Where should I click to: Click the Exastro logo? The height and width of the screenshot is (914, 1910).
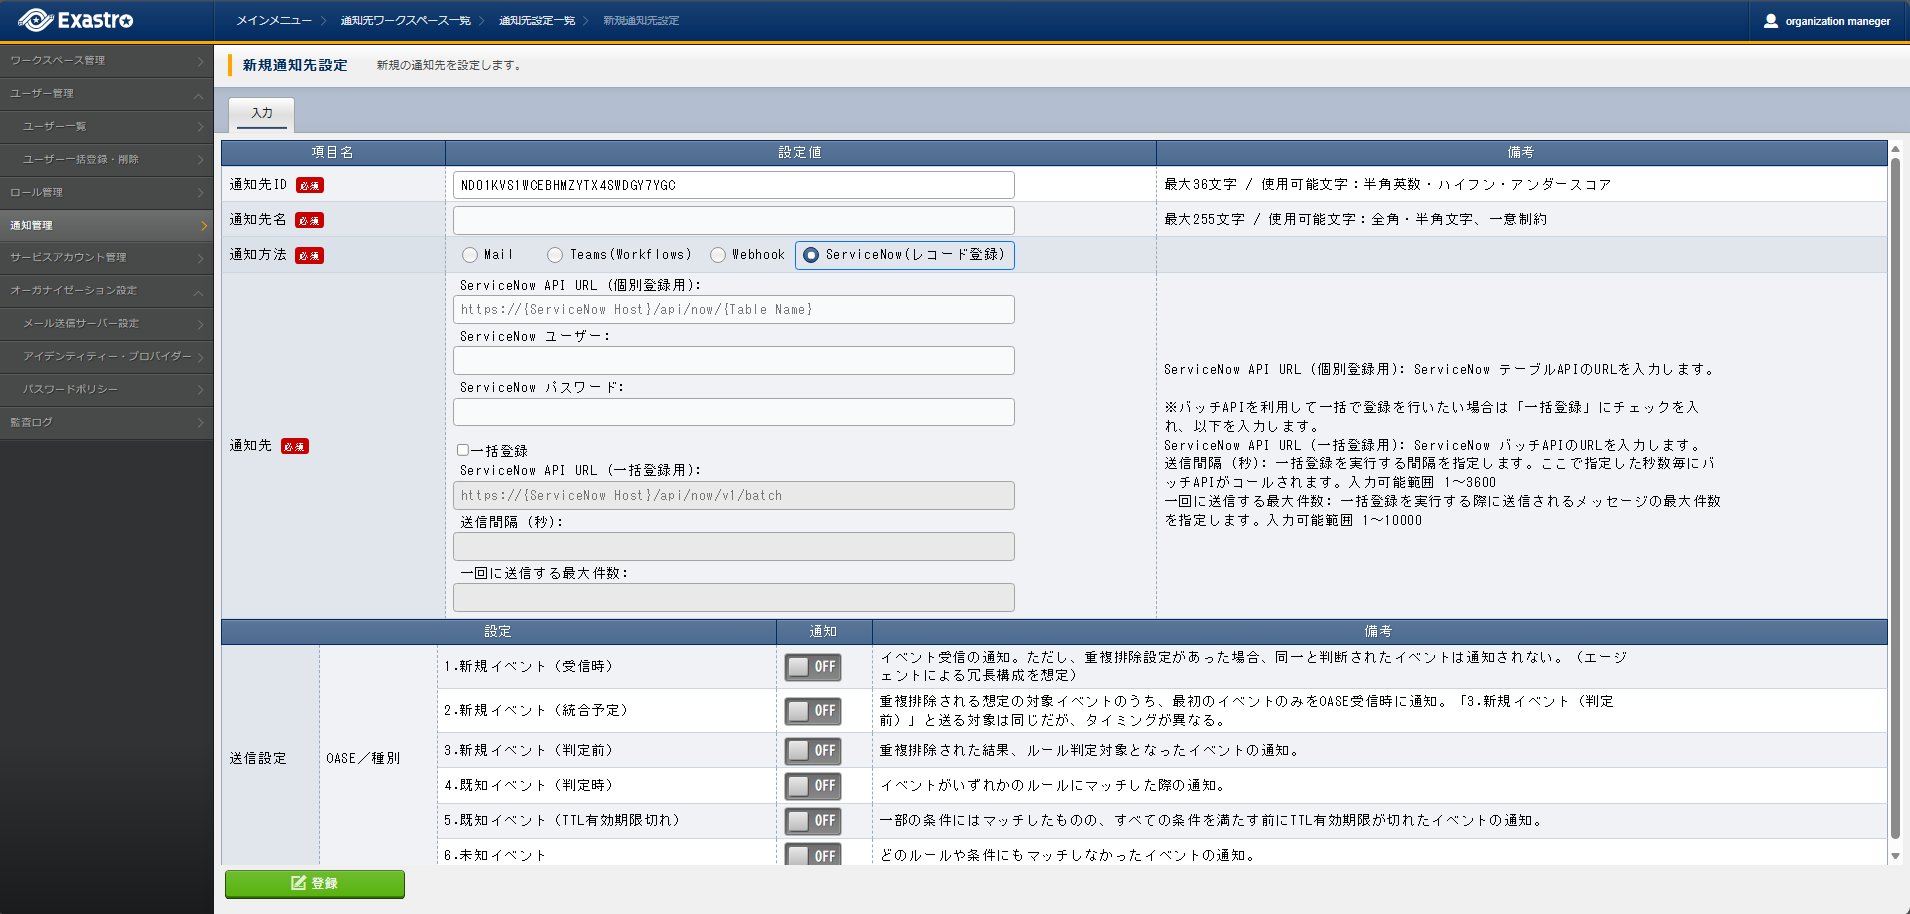(x=76, y=20)
